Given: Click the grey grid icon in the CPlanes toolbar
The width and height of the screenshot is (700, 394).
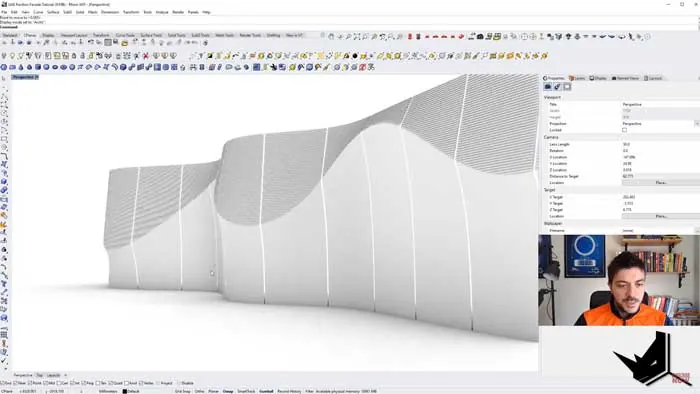Looking at the screenshot, I should [x=108, y=43].
